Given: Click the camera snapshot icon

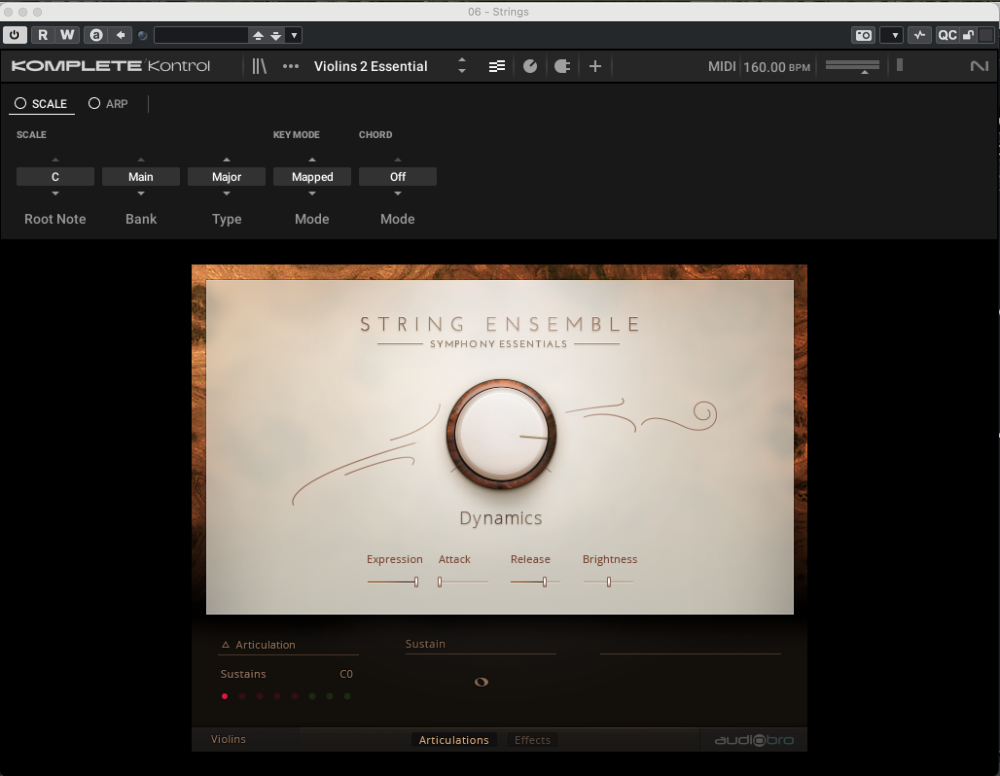Looking at the screenshot, I should click(864, 35).
